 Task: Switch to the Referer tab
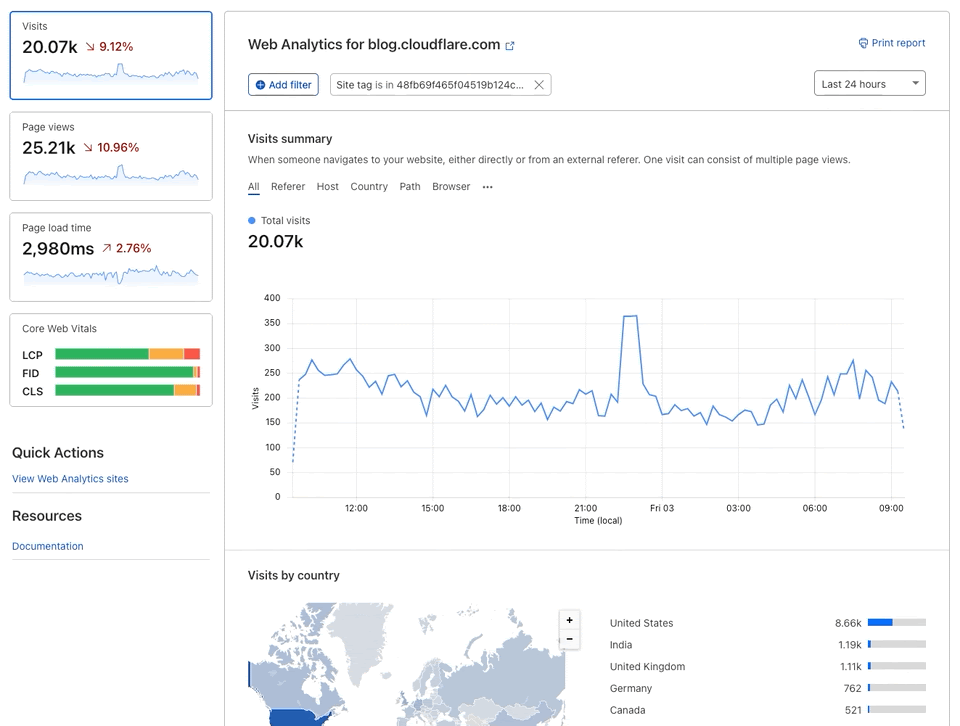pyautogui.click(x=288, y=187)
